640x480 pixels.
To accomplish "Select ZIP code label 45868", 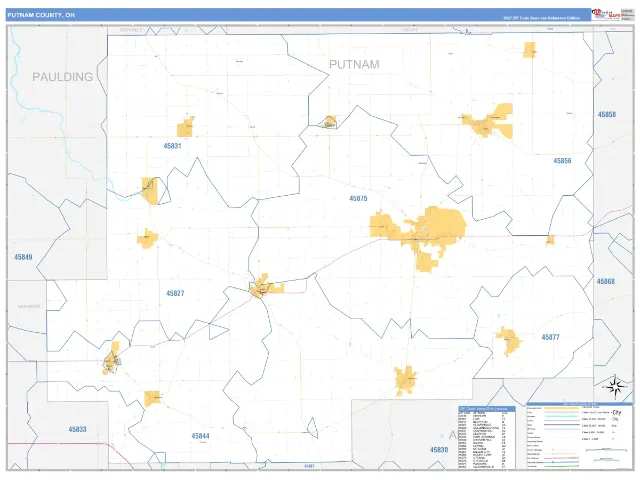I will (x=606, y=282).
